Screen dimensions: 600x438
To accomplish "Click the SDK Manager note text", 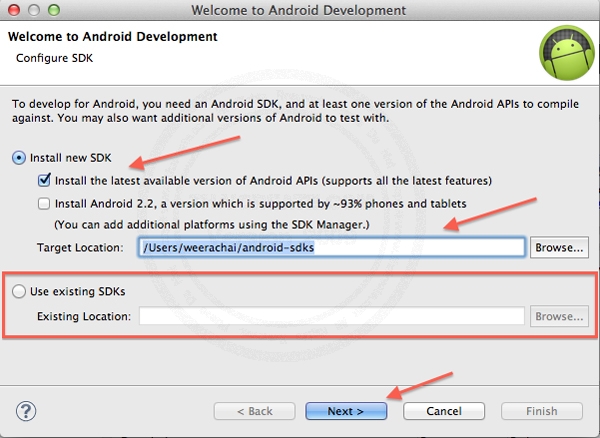I will pyautogui.click(x=212, y=225).
